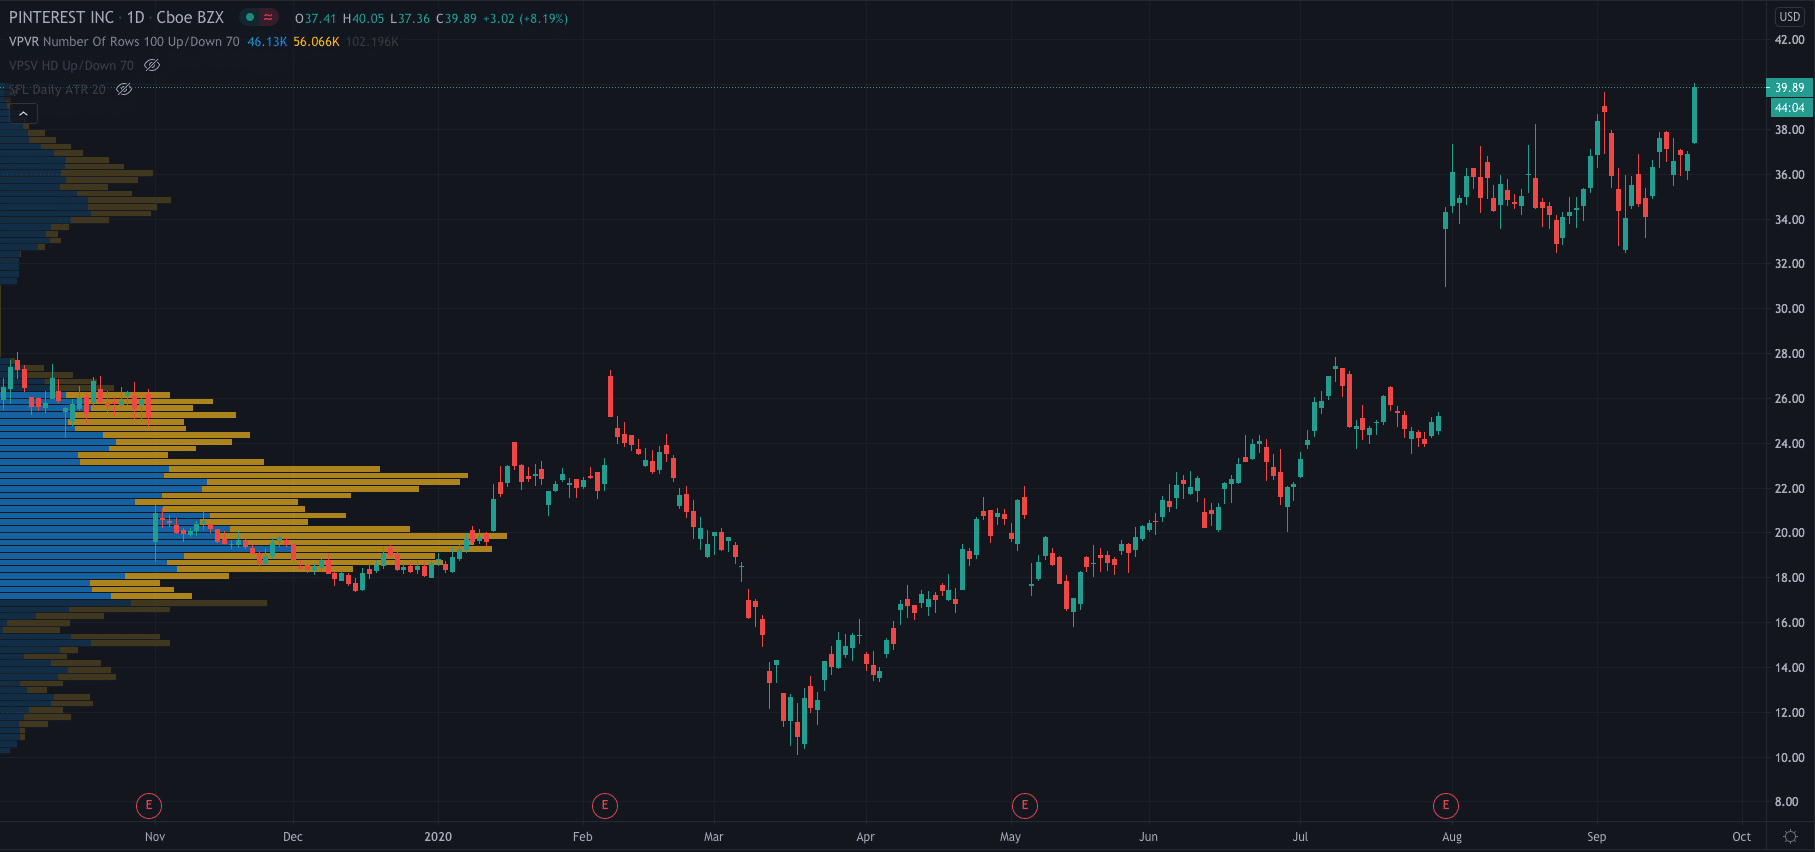
Task: Click the Mar label on time axis
Action: tap(714, 837)
